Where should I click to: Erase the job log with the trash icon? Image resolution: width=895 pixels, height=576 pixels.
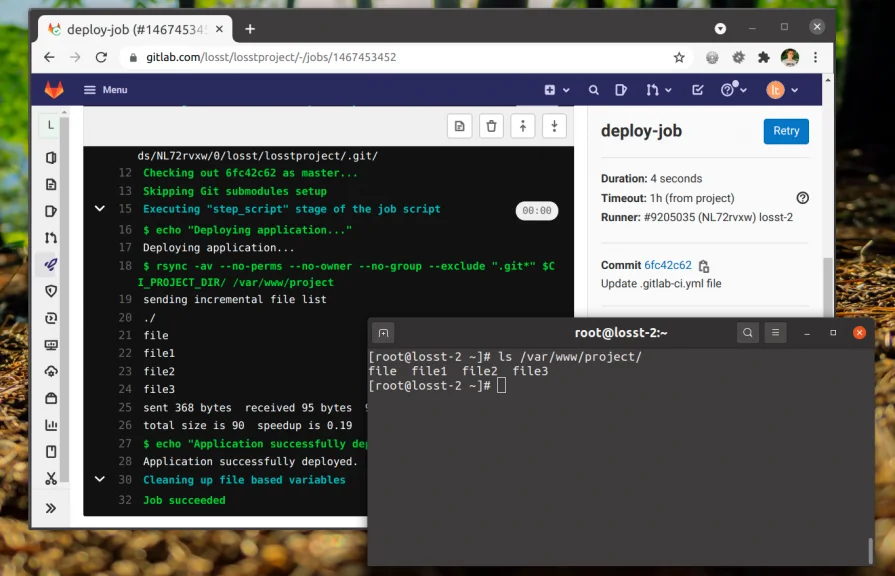click(491, 126)
